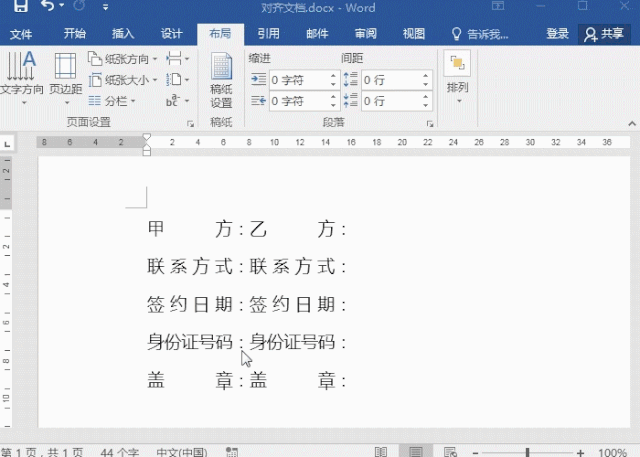This screenshot has width=640, height=457.
Task: Click the text 甲 方 in document
Action: click(190, 228)
